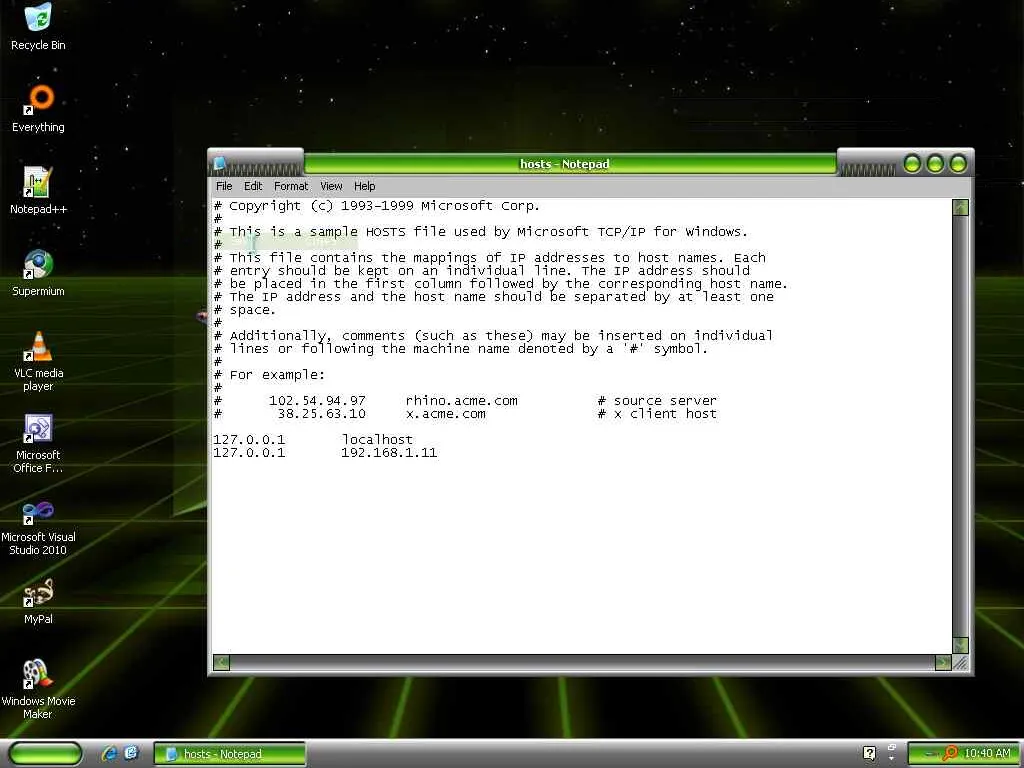Maximize the hosts Notepad window
This screenshot has height=768, width=1024.
tap(935, 163)
